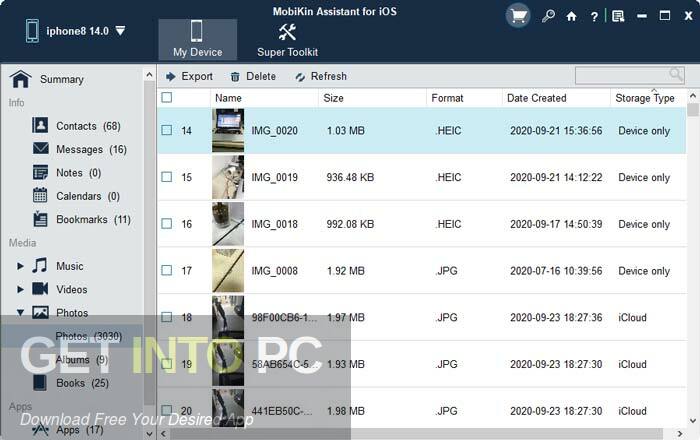The image size is (700, 440).
Task: Click the Calendars grid icon
Action: coord(40,195)
